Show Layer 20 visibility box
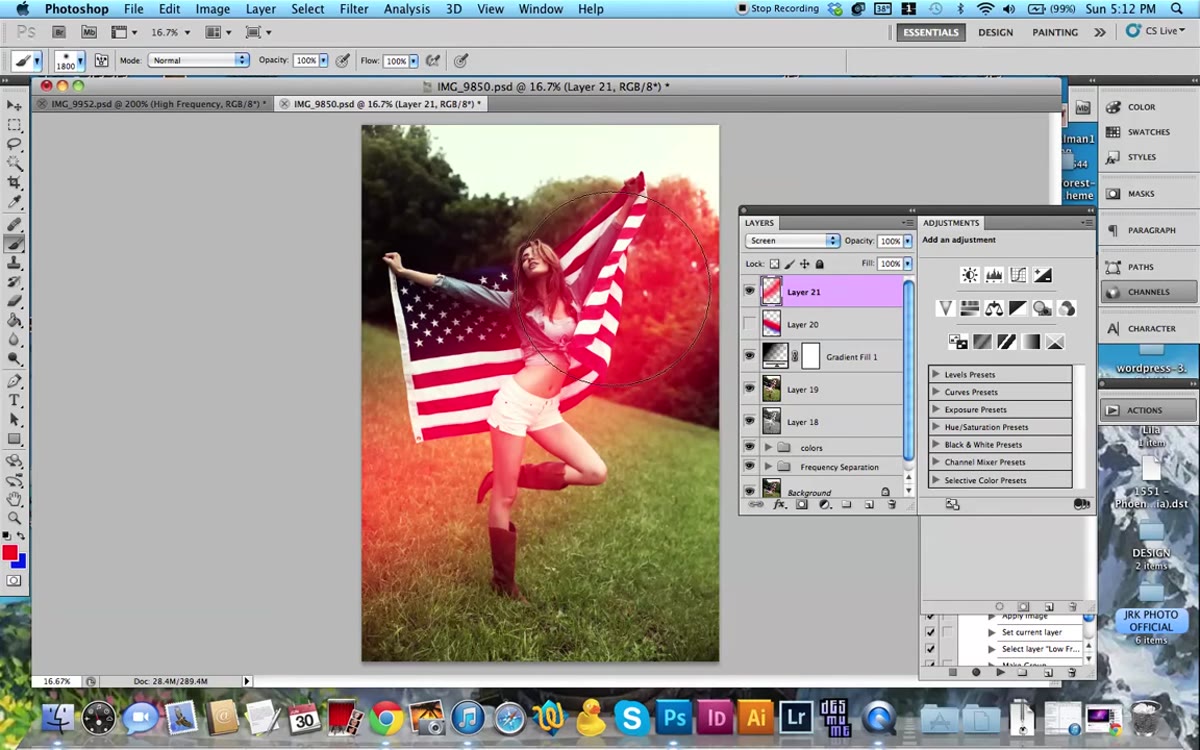1200x750 pixels. [x=749, y=324]
